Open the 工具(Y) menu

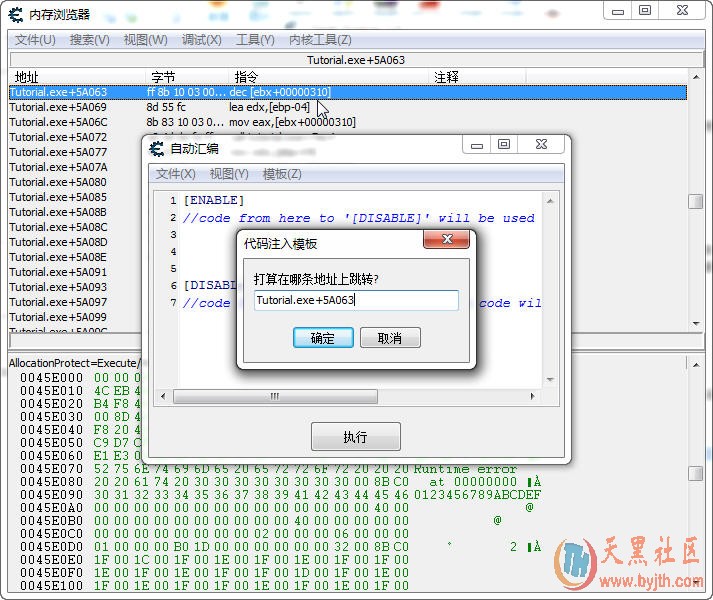[255, 40]
